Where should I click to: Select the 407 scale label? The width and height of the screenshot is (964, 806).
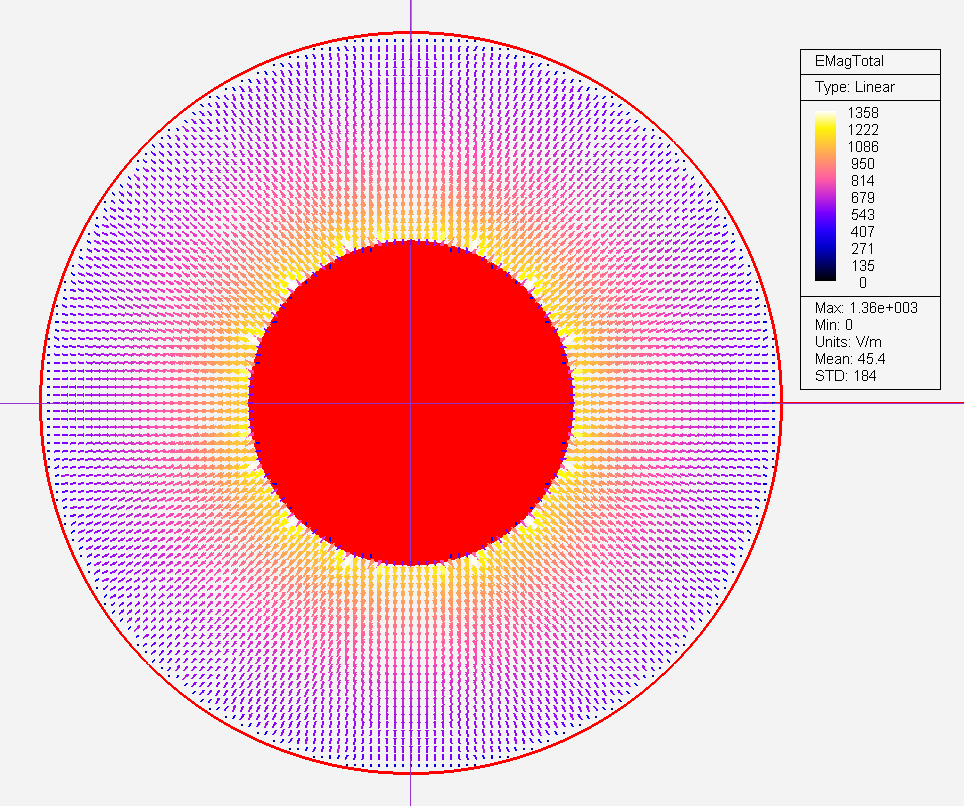pyautogui.click(x=863, y=232)
